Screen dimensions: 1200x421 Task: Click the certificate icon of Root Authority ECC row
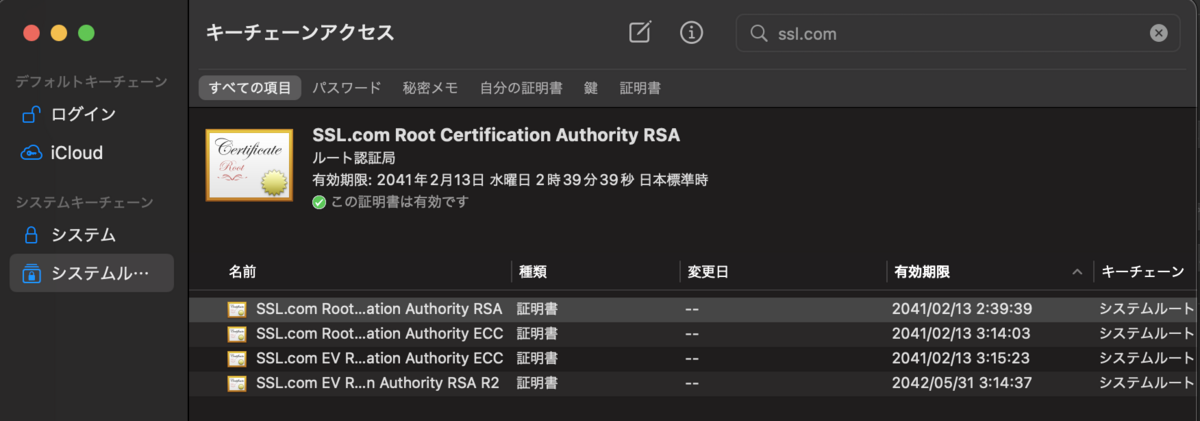tap(237, 334)
